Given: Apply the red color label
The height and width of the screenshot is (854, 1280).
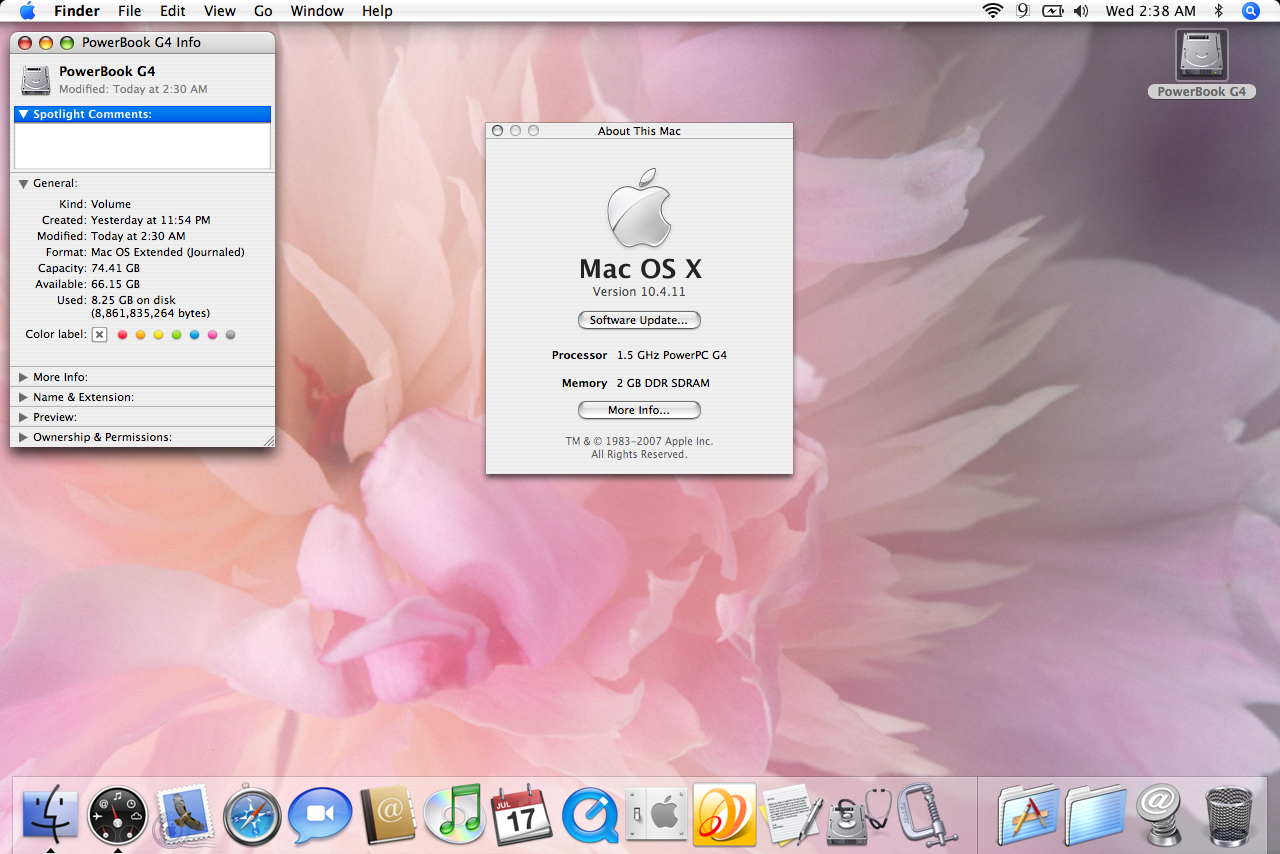Looking at the screenshot, I should [x=123, y=335].
